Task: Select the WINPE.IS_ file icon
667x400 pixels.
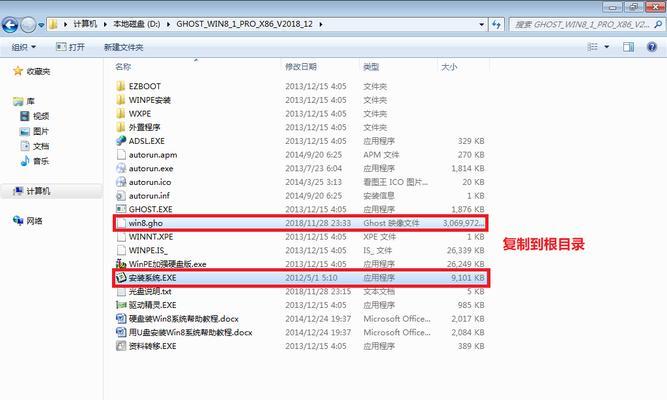Action: pos(121,250)
